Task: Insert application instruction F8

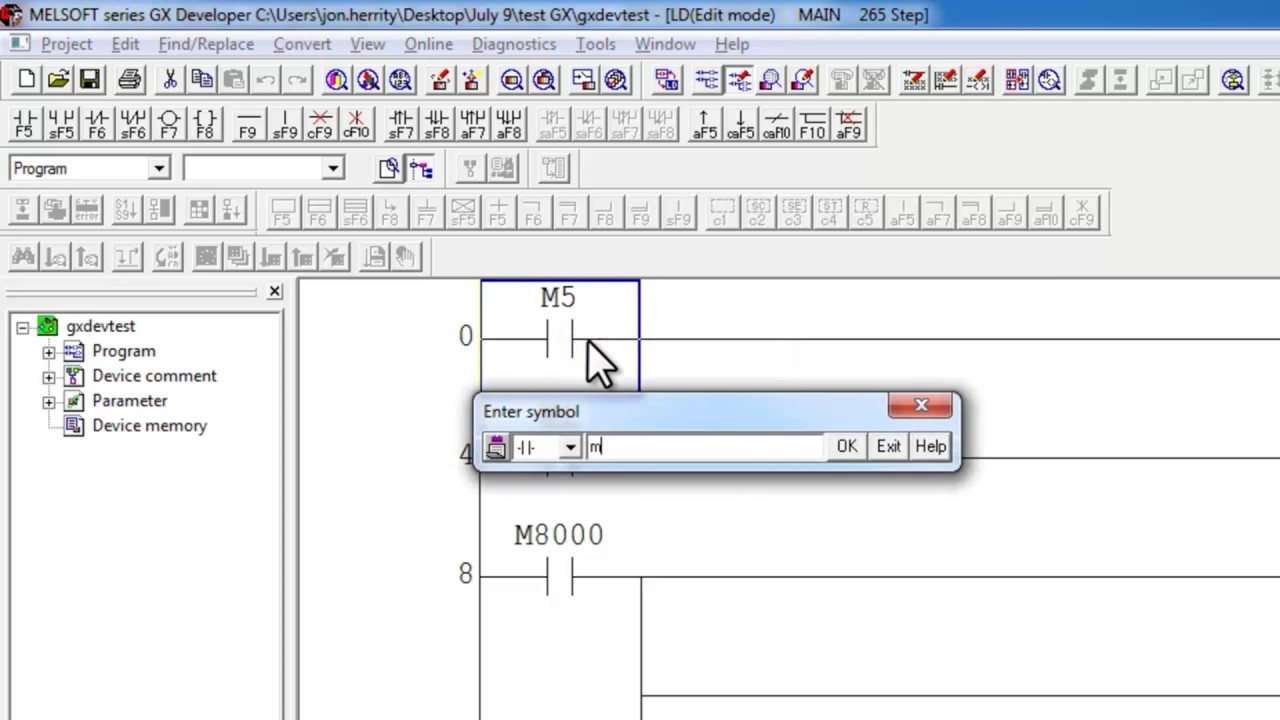Action: [205, 124]
